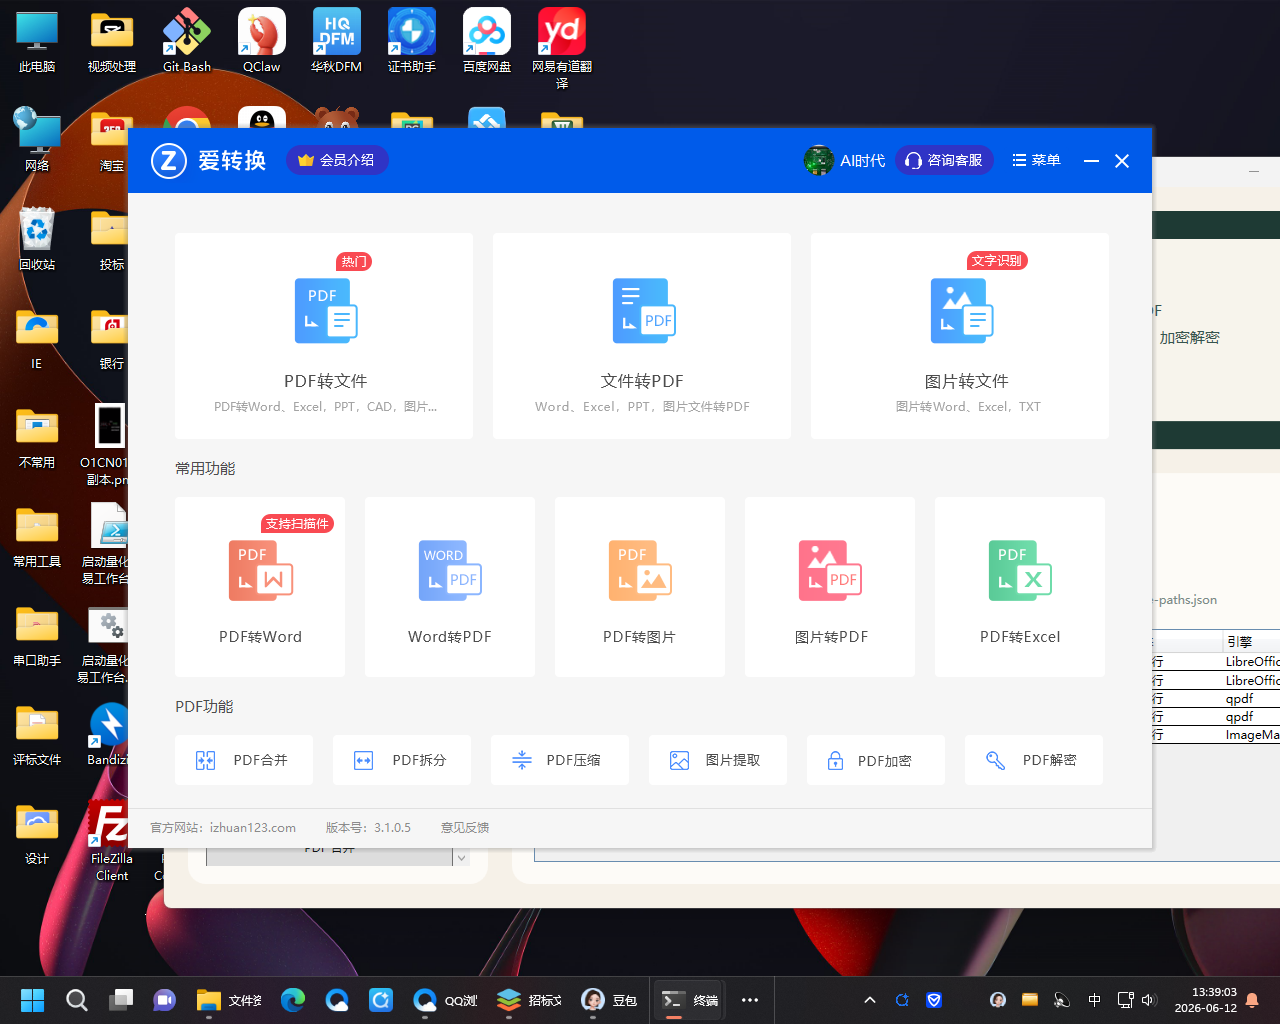Start the PDF压缩 compress function

pyautogui.click(x=560, y=760)
